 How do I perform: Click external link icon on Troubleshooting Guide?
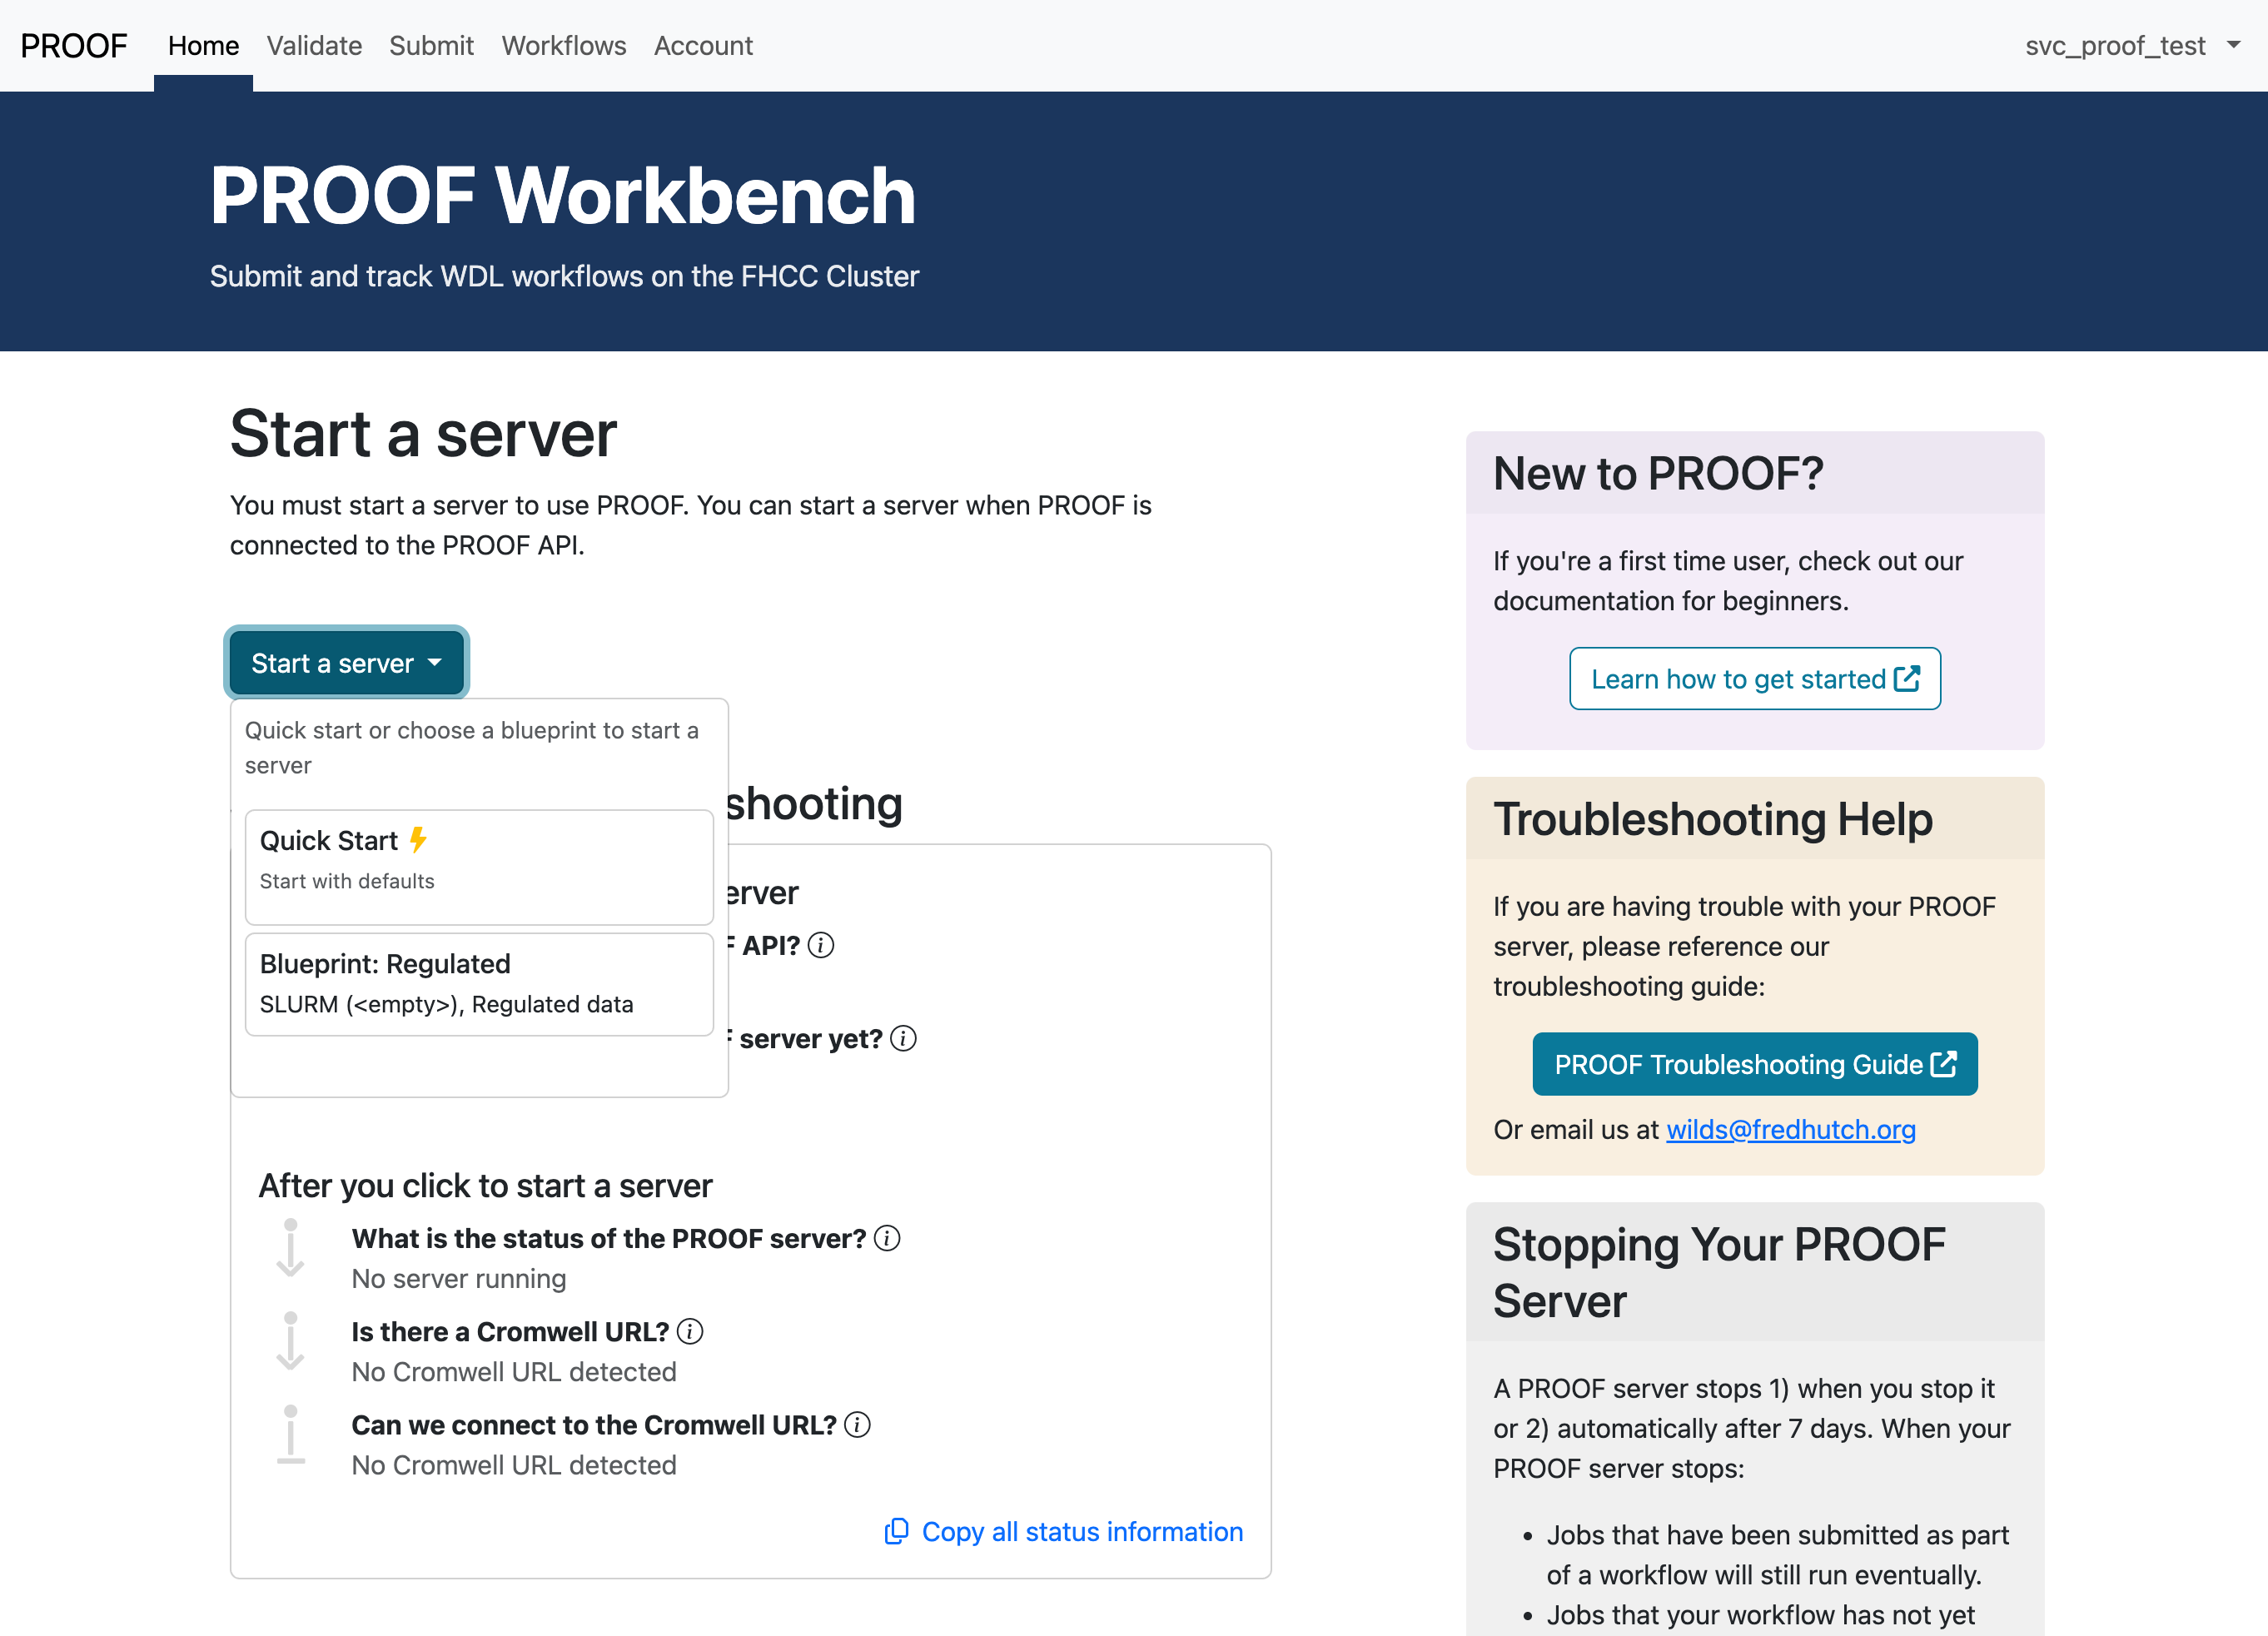click(1943, 1064)
